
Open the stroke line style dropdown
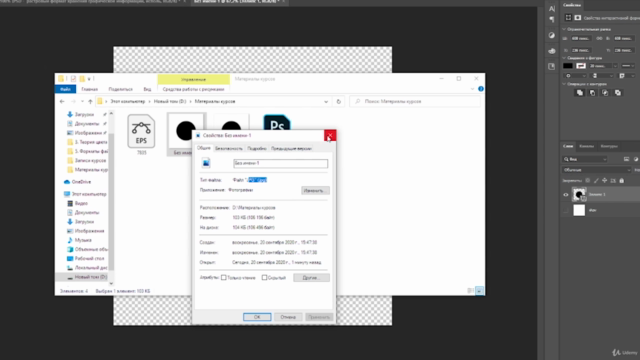[627, 66]
